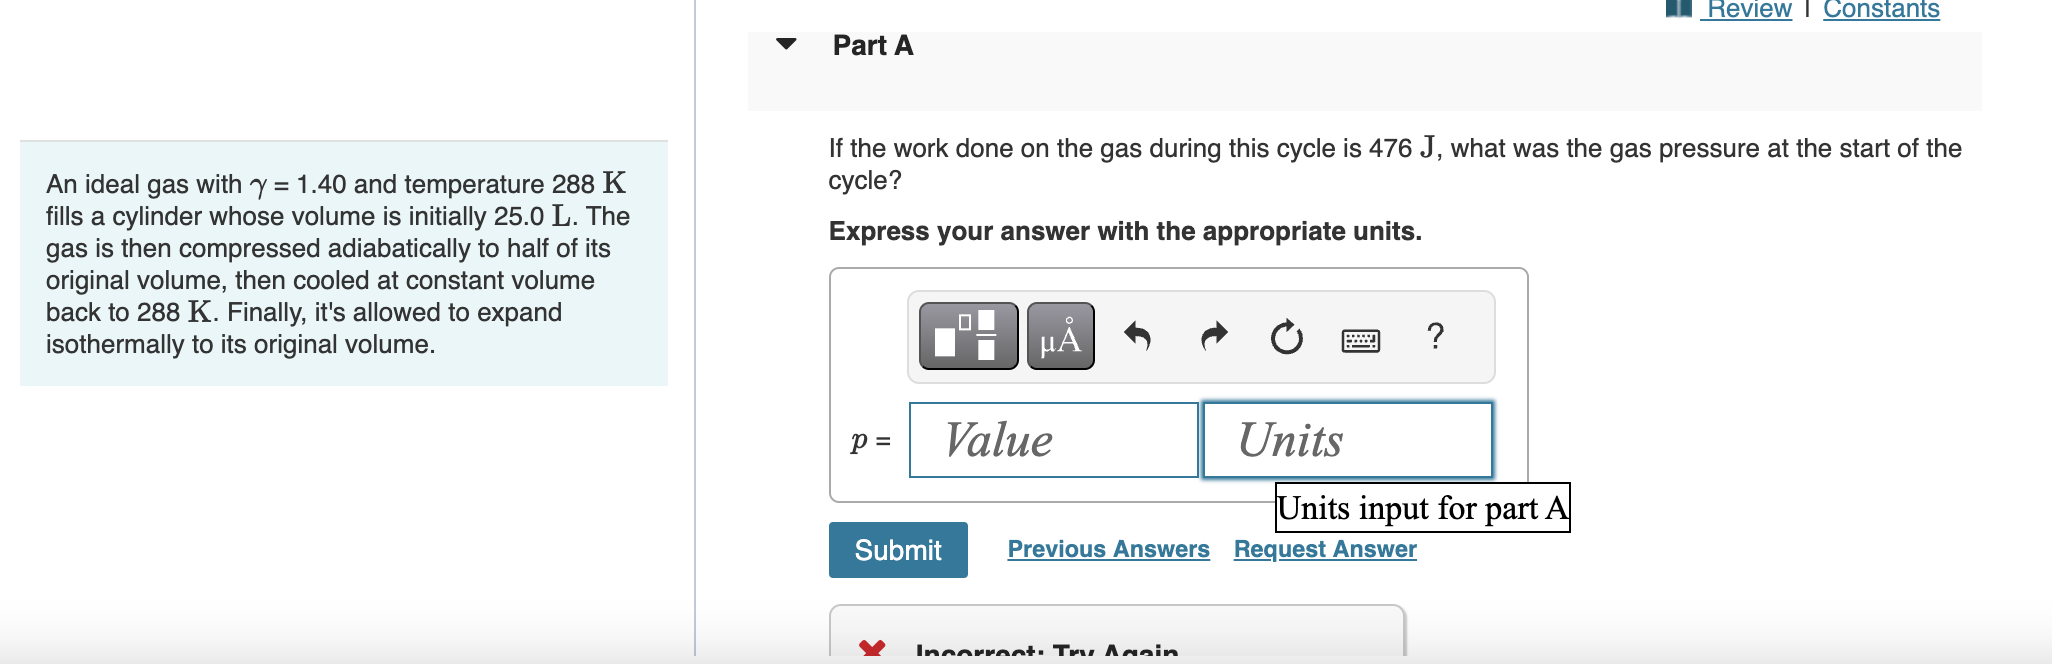The height and width of the screenshot is (664, 2052).
Task: Click the Units input box
Action: [1345, 440]
